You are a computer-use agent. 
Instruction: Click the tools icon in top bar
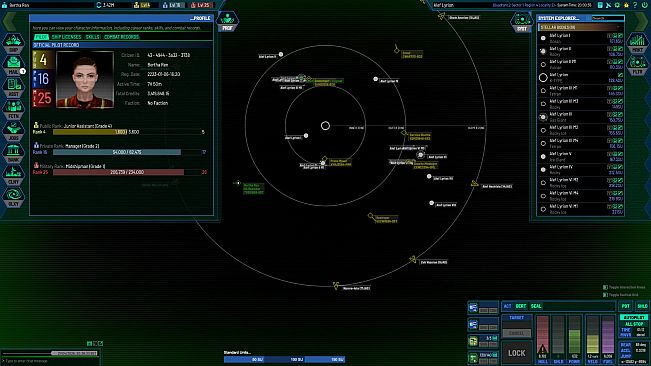[x=609, y=5]
